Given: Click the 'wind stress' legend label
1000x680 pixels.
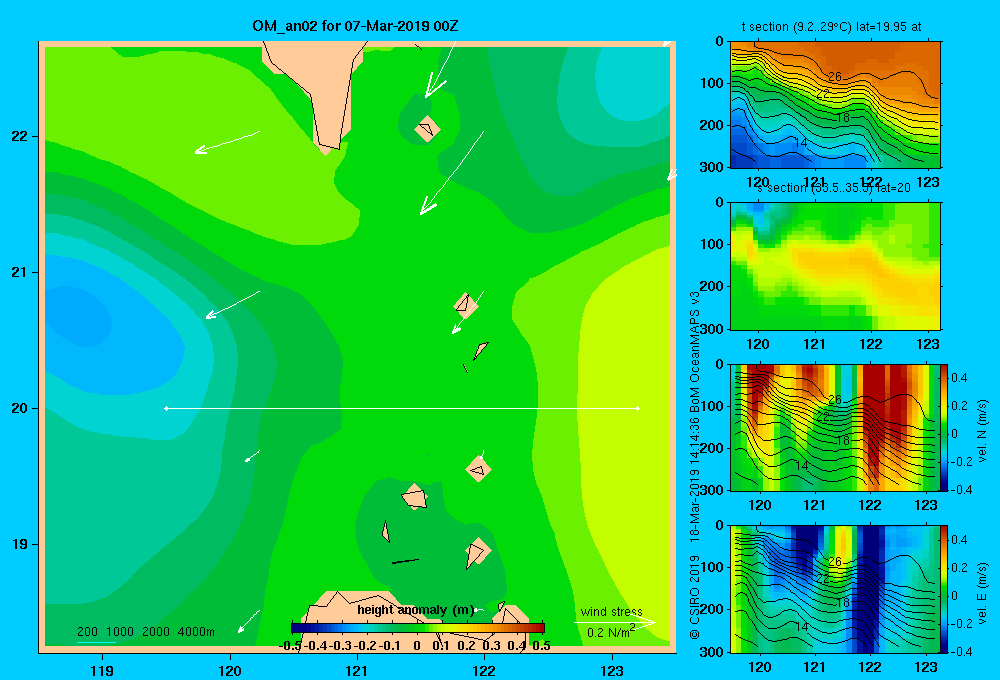Looking at the screenshot, I should 611,611.
